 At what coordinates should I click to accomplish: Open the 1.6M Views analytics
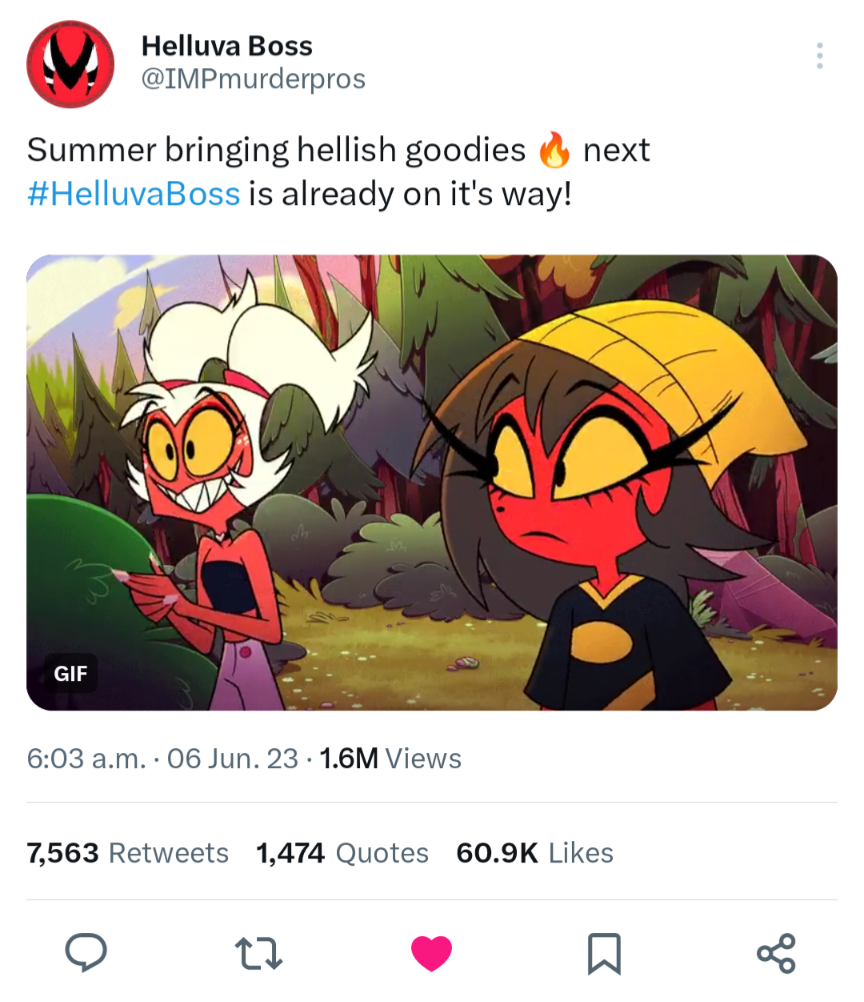390,759
